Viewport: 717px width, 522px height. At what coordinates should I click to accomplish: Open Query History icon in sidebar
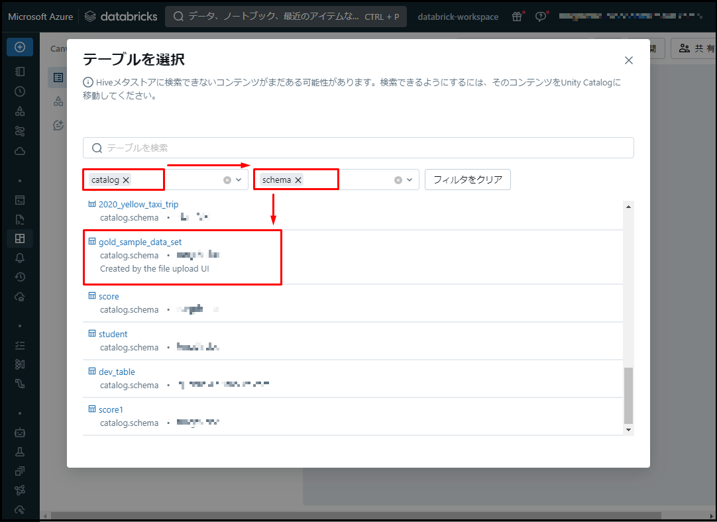20,277
